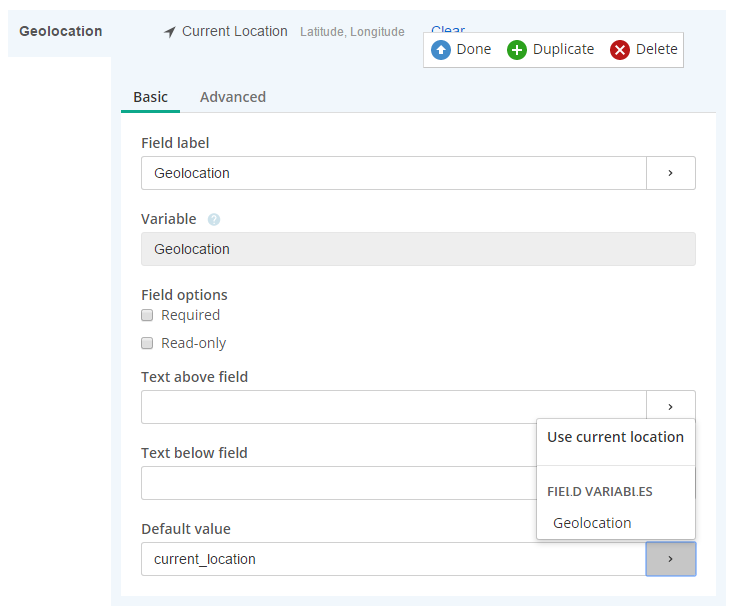Enable the Required checkbox
This screenshot has height=614, width=732.
point(147,315)
